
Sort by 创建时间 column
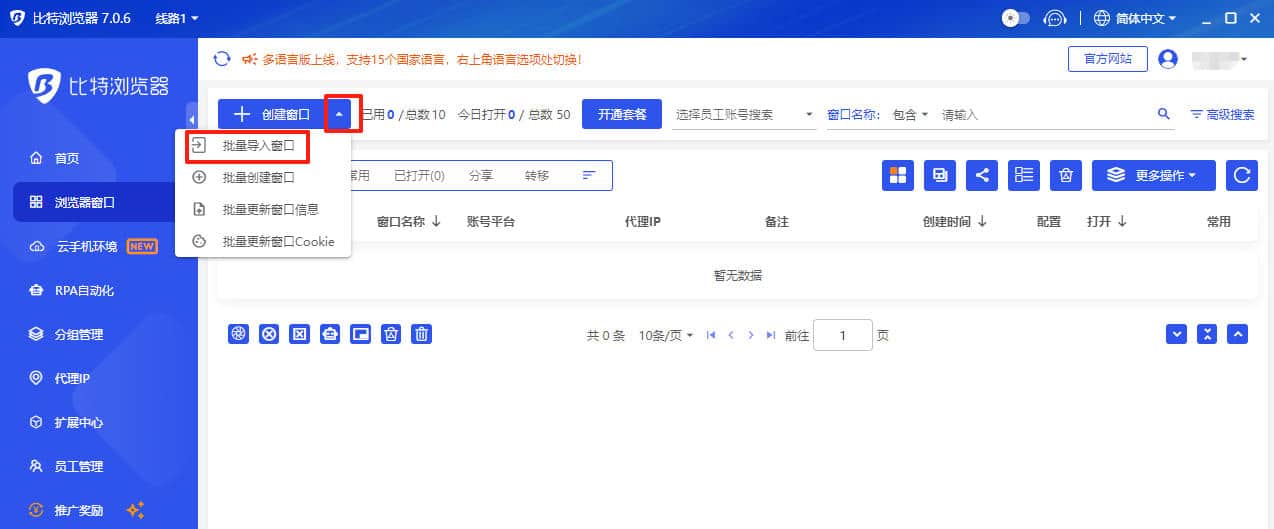[954, 222]
